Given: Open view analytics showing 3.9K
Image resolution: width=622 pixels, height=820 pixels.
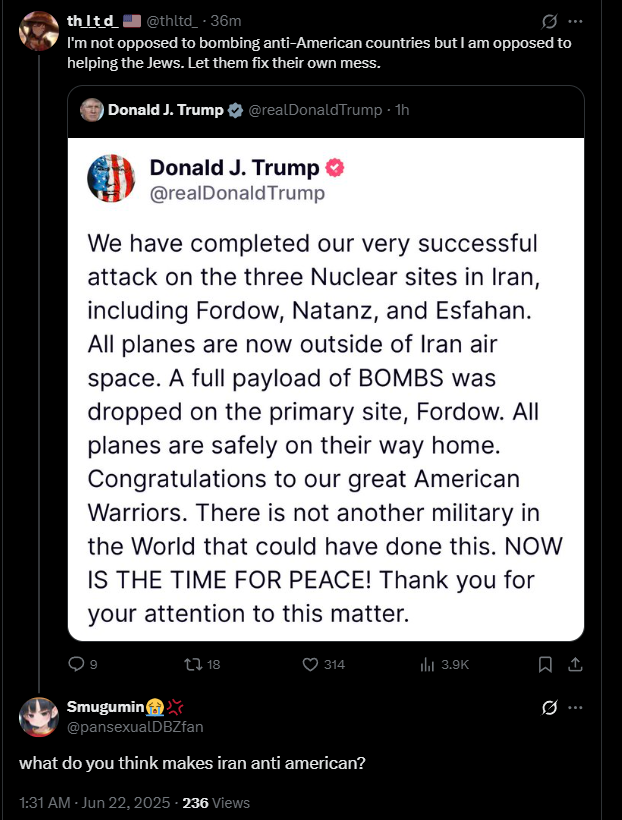Looking at the screenshot, I should (427, 664).
